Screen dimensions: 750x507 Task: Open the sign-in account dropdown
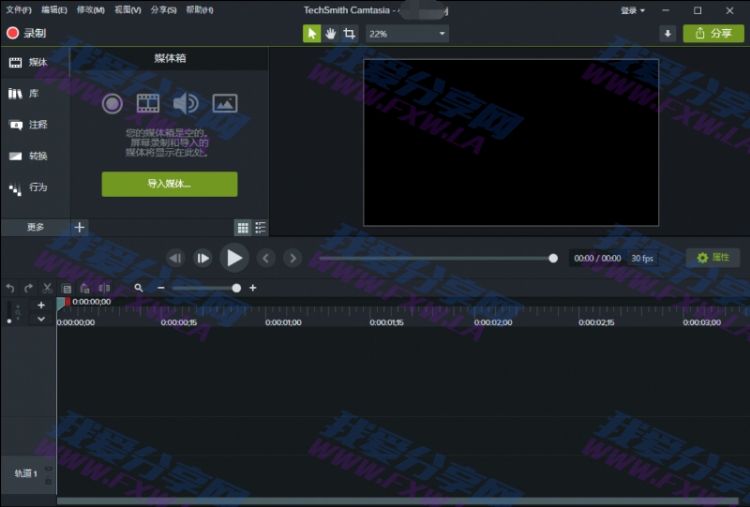[x=633, y=10]
